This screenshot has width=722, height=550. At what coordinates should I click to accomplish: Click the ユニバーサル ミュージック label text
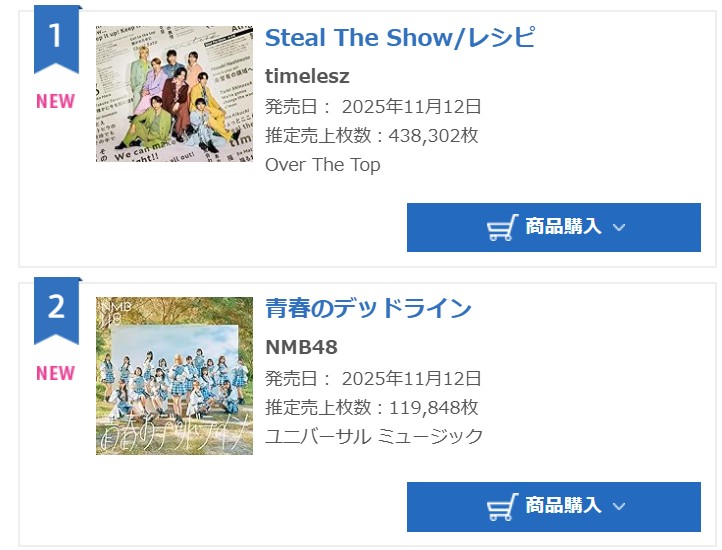tap(374, 436)
